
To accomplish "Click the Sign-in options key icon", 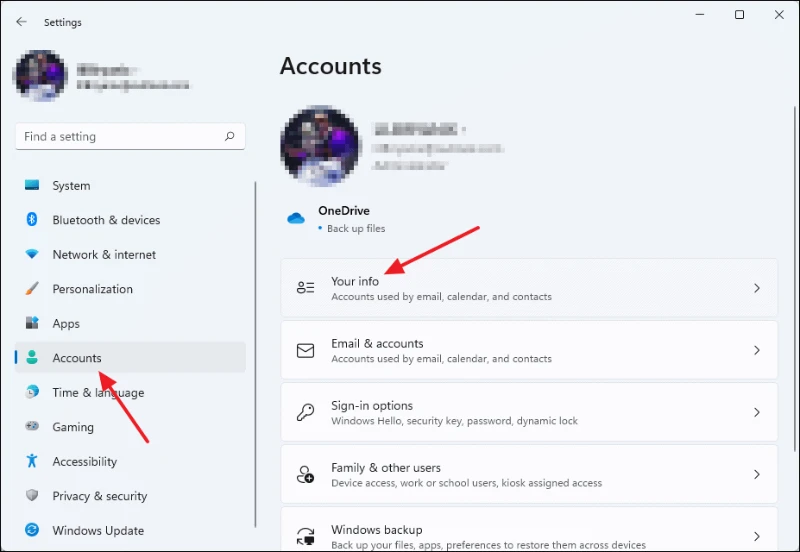I will (306, 412).
